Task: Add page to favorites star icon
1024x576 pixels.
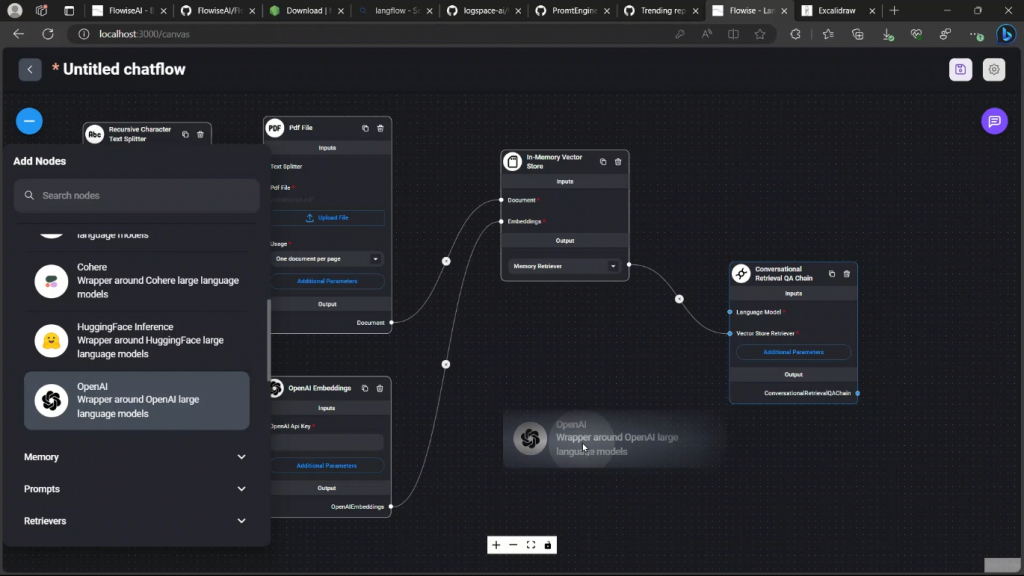Action: tap(760, 34)
